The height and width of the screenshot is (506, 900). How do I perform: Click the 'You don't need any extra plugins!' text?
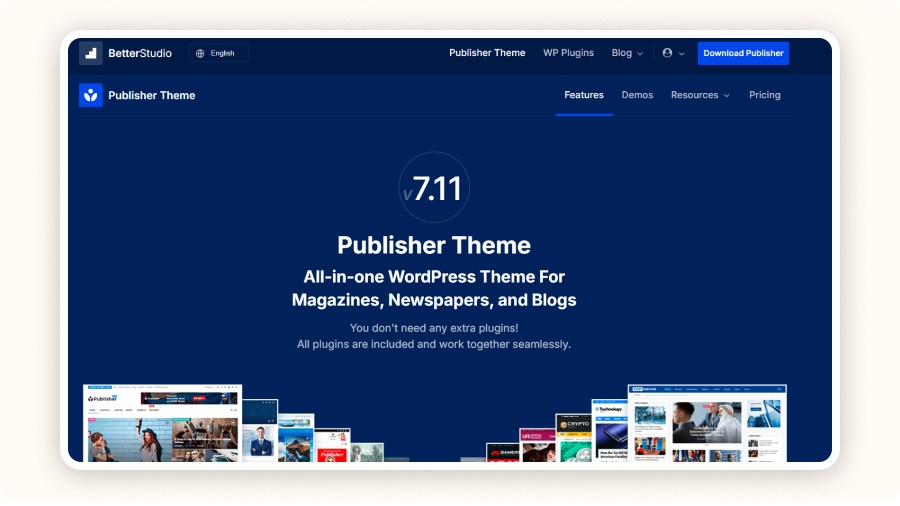(434, 328)
